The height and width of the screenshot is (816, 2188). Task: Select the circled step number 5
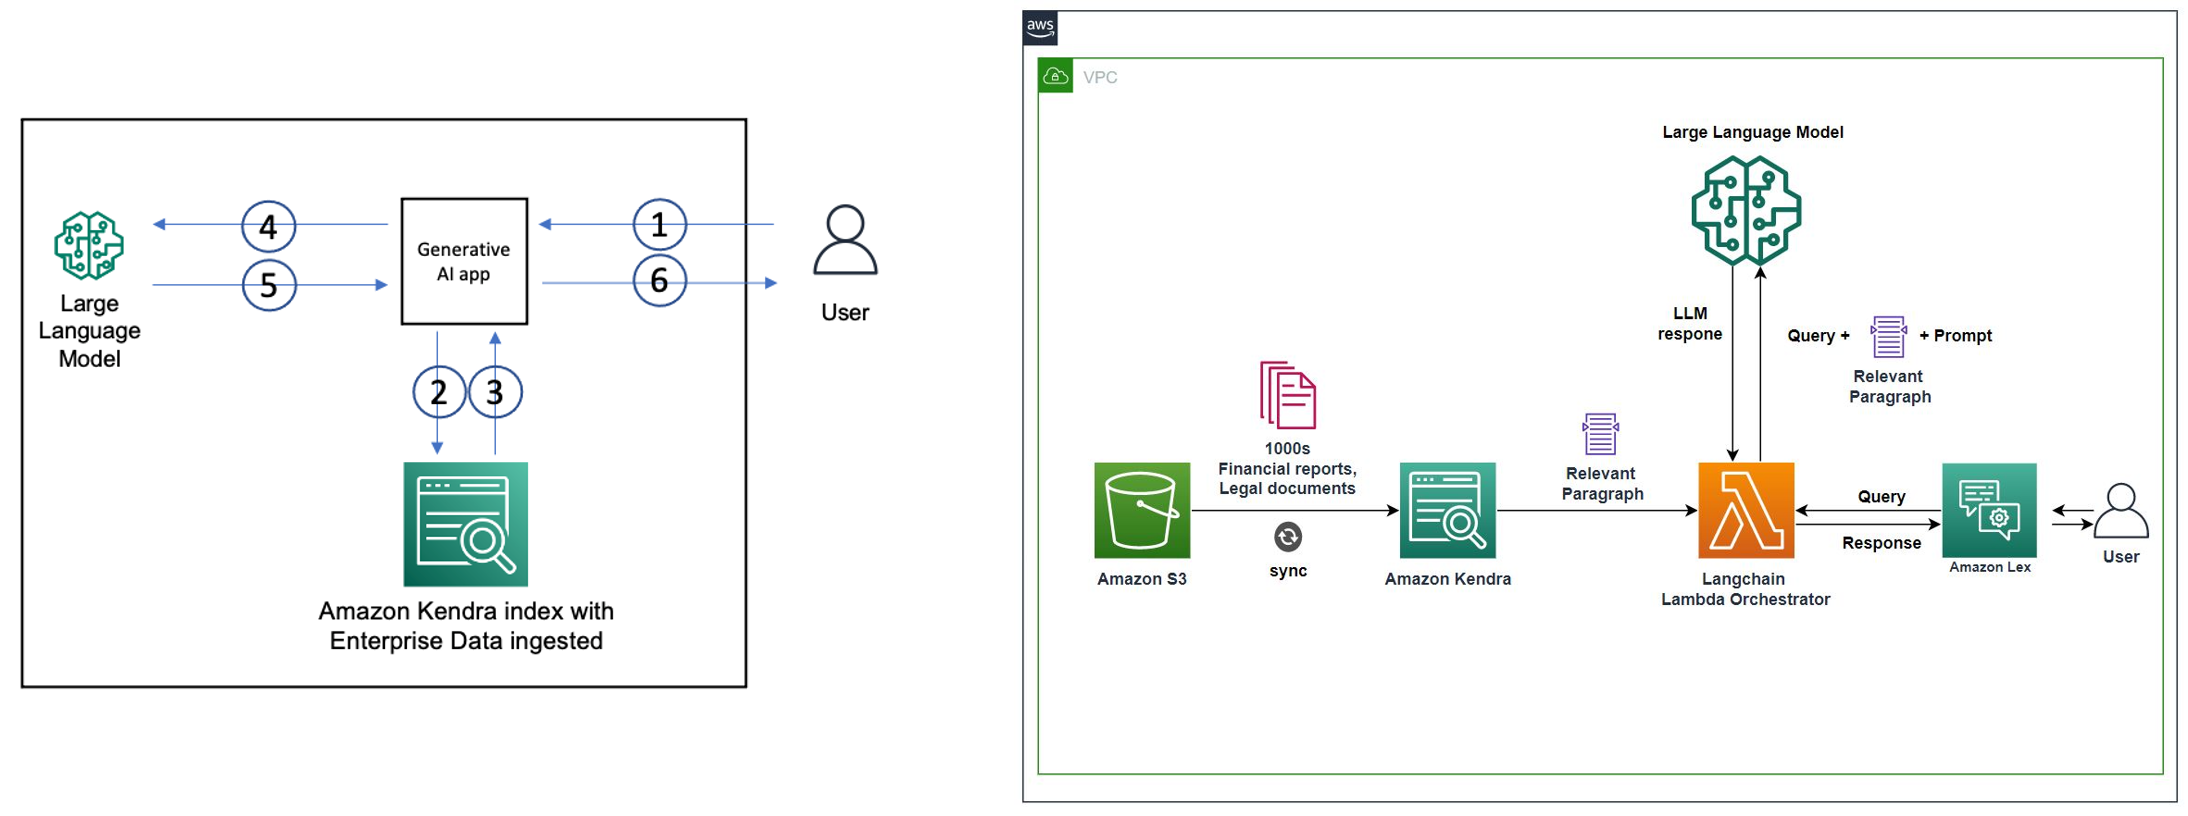(x=268, y=286)
